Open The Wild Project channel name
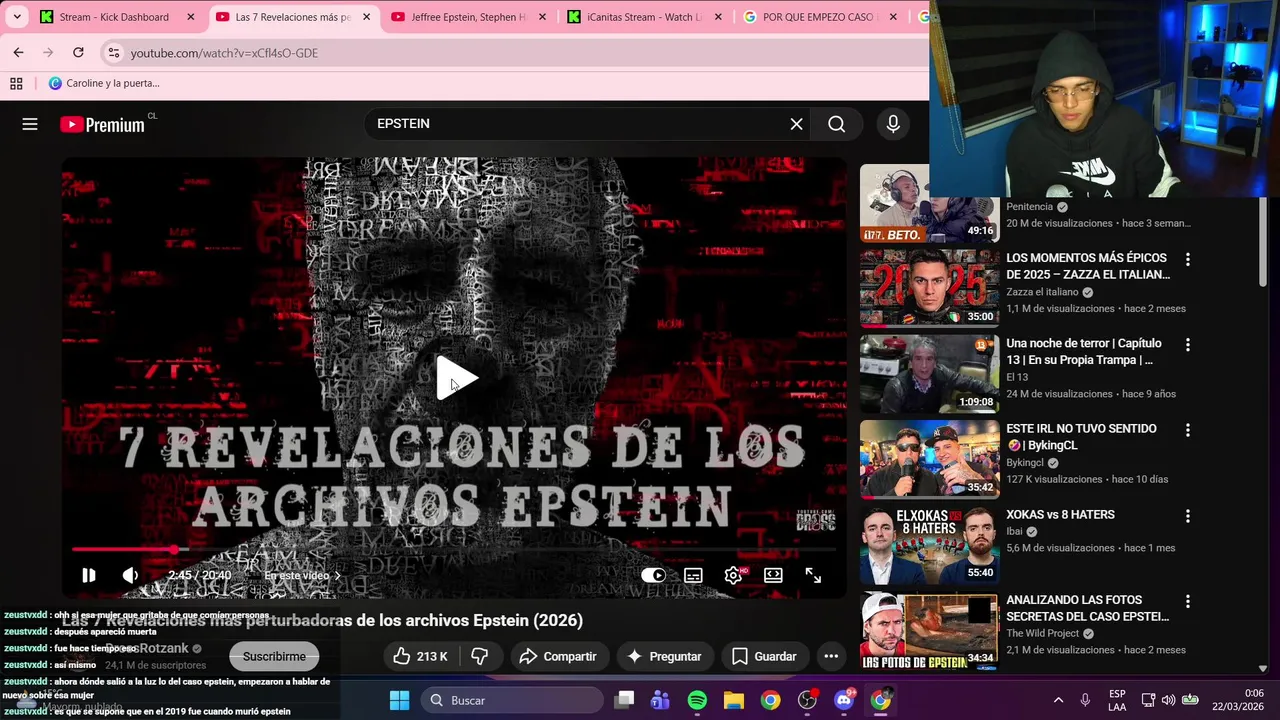This screenshot has width=1280, height=720. pos(1043,633)
